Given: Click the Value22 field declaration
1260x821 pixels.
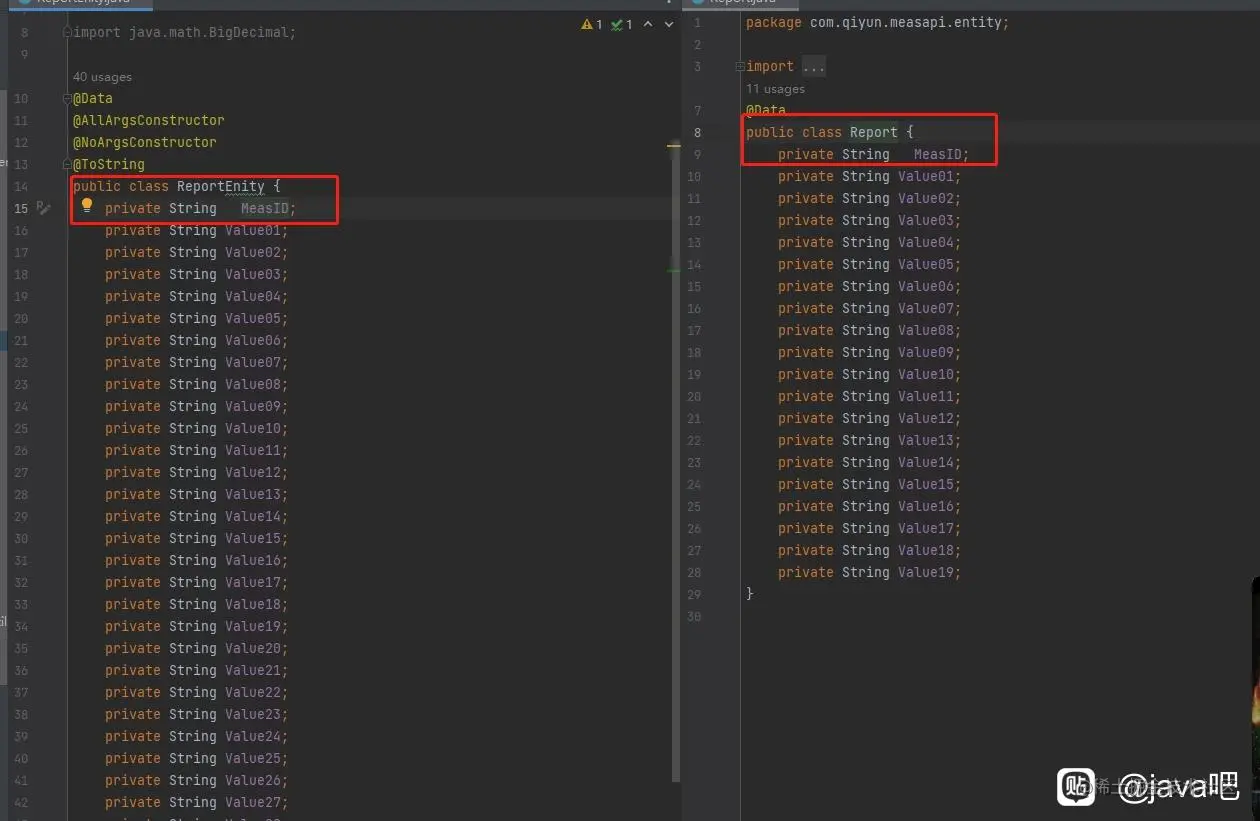Looking at the screenshot, I should click(196, 692).
